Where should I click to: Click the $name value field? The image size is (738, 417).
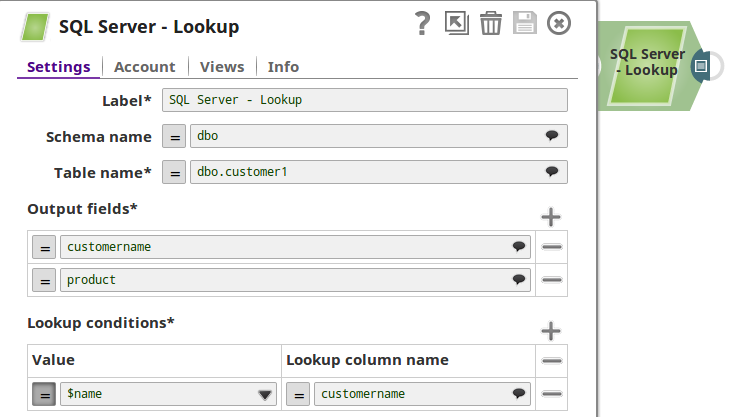click(168, 394)
